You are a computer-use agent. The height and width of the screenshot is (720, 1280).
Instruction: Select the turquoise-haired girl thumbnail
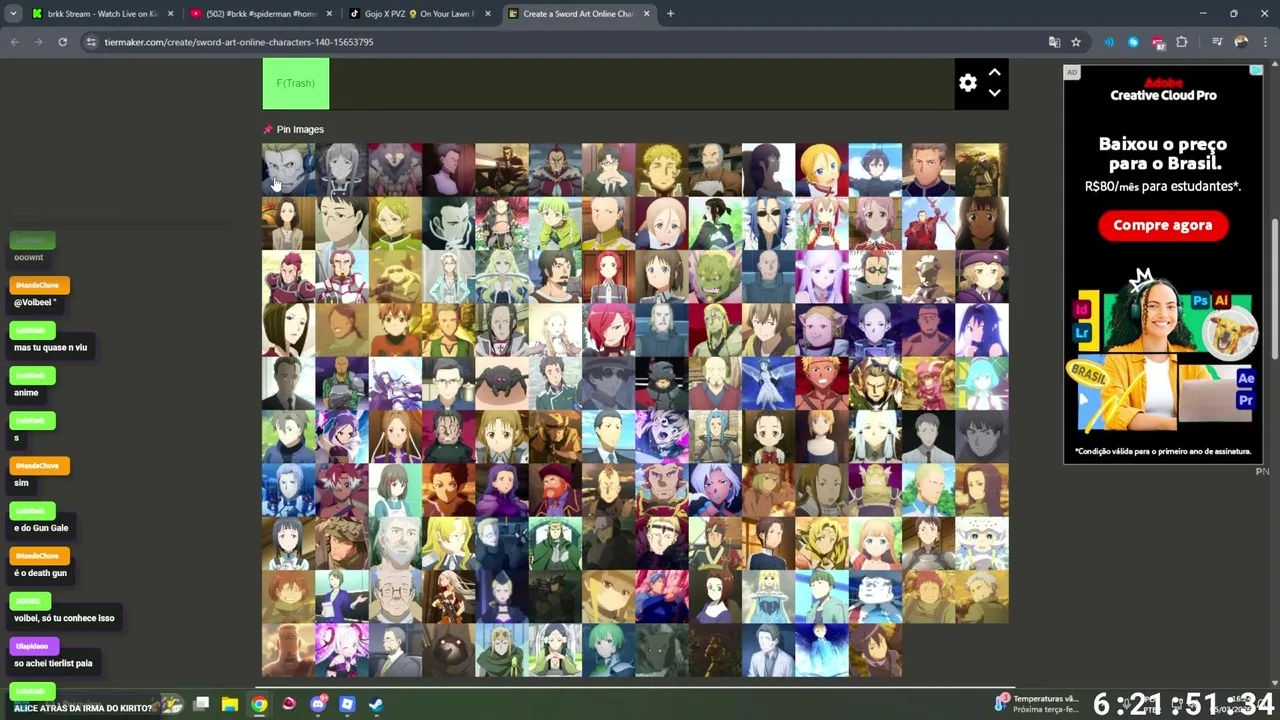[x=982, y=383]
